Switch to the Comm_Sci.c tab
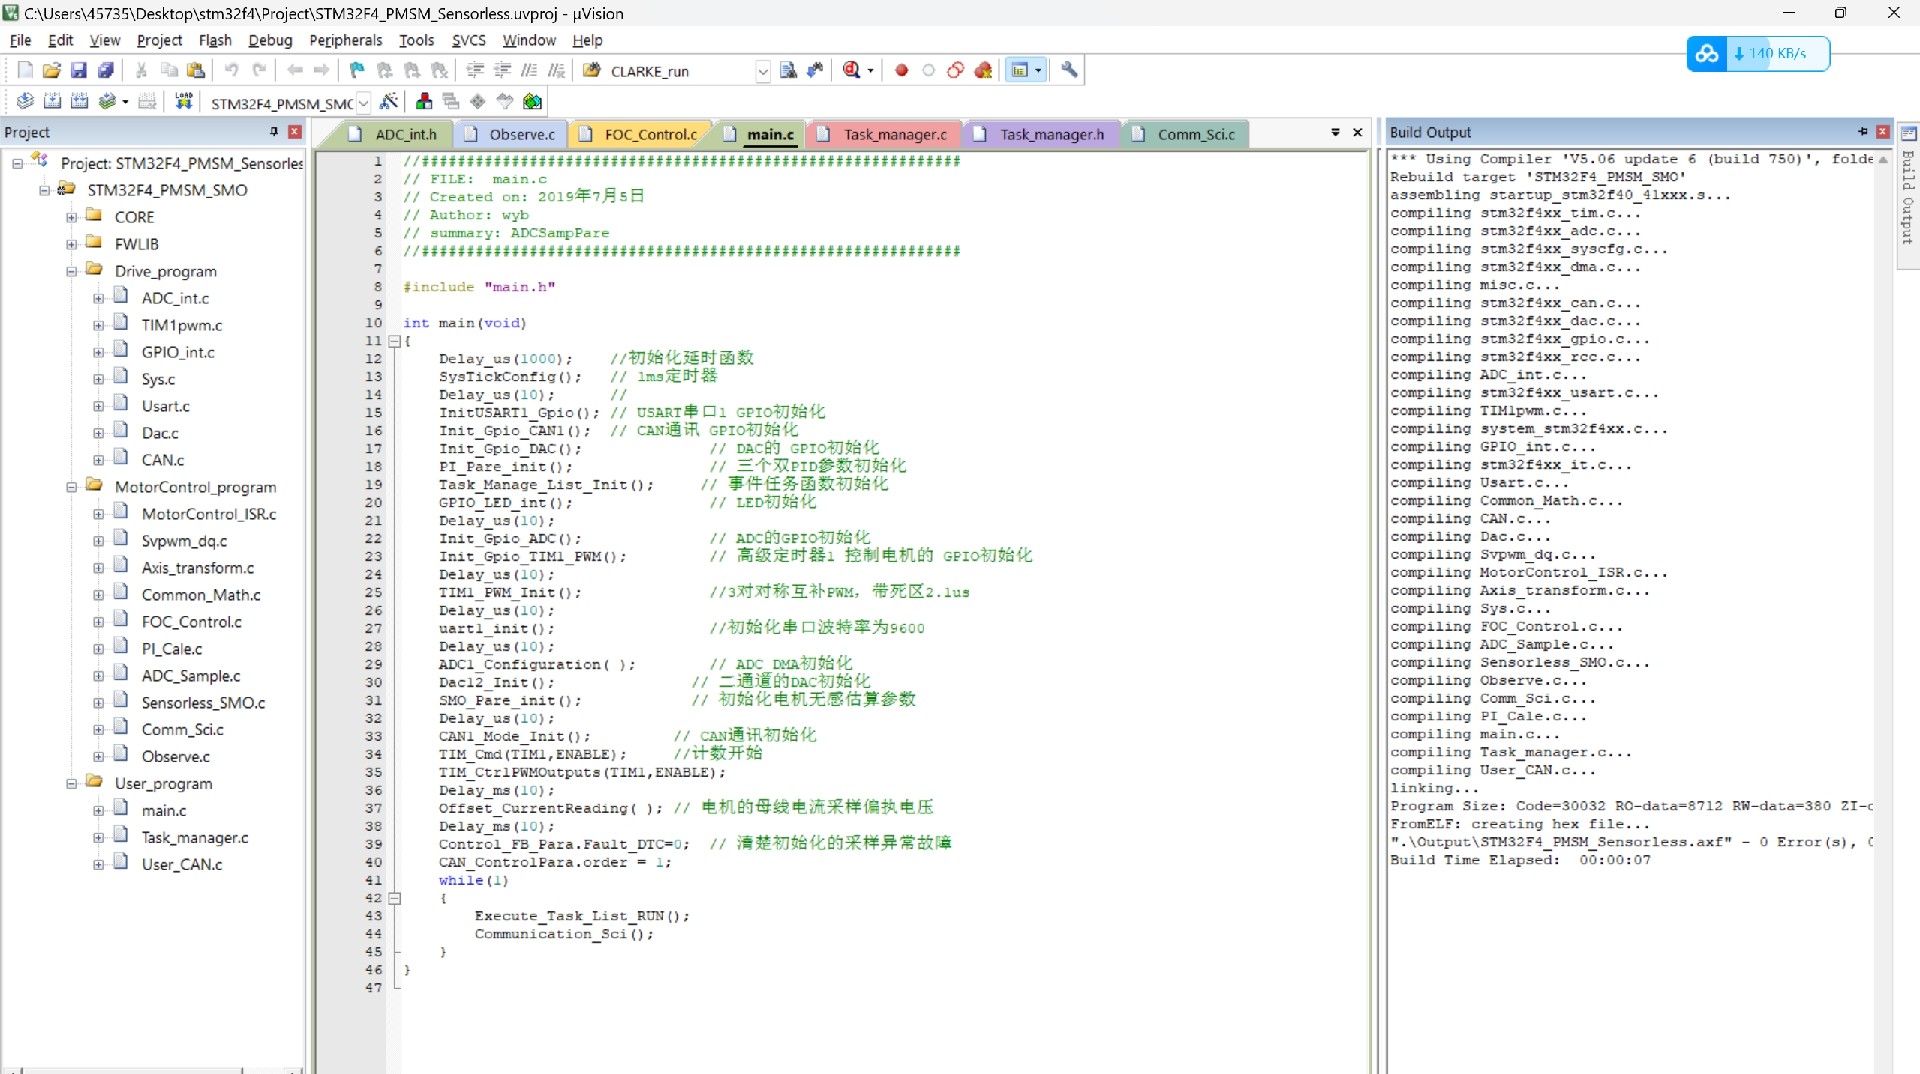 coord(1186,134)
